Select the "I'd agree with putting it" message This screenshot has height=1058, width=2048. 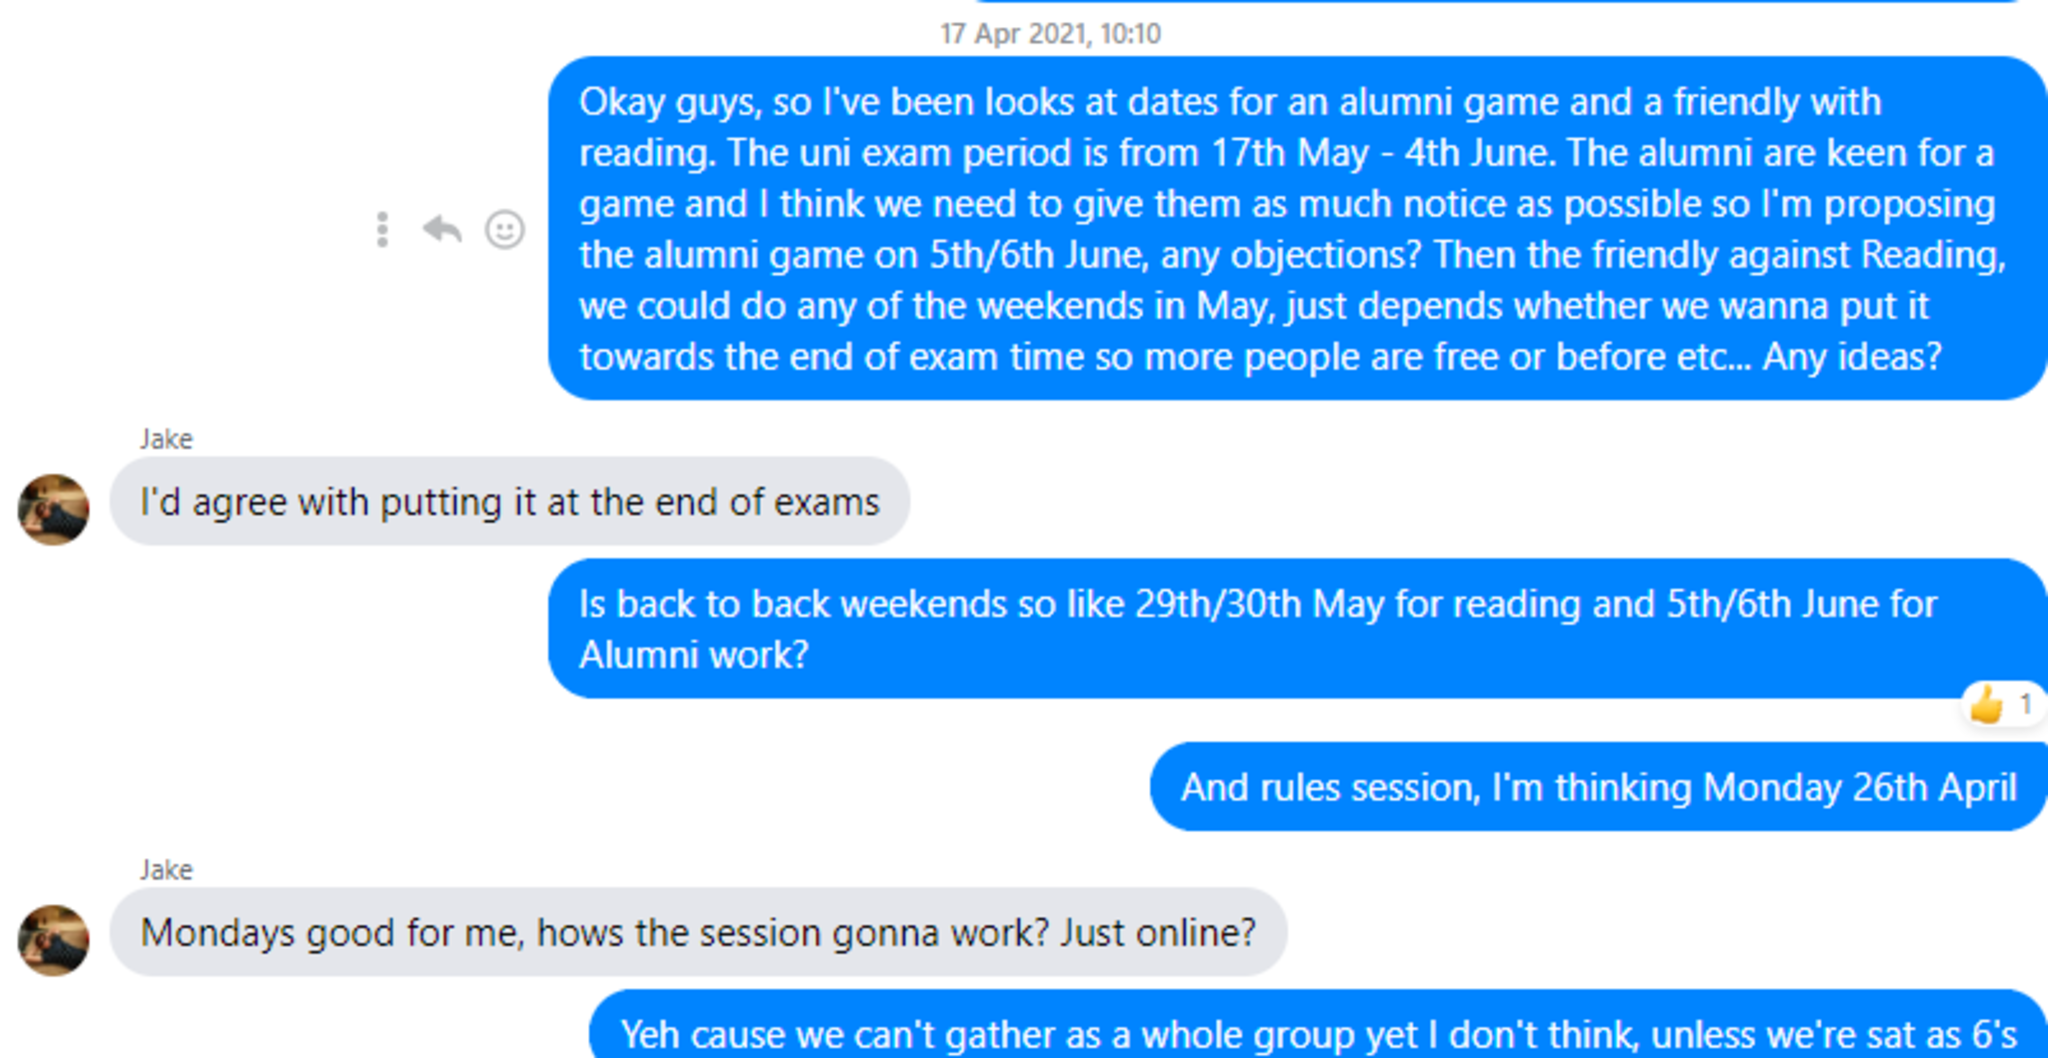pos(509,502)
